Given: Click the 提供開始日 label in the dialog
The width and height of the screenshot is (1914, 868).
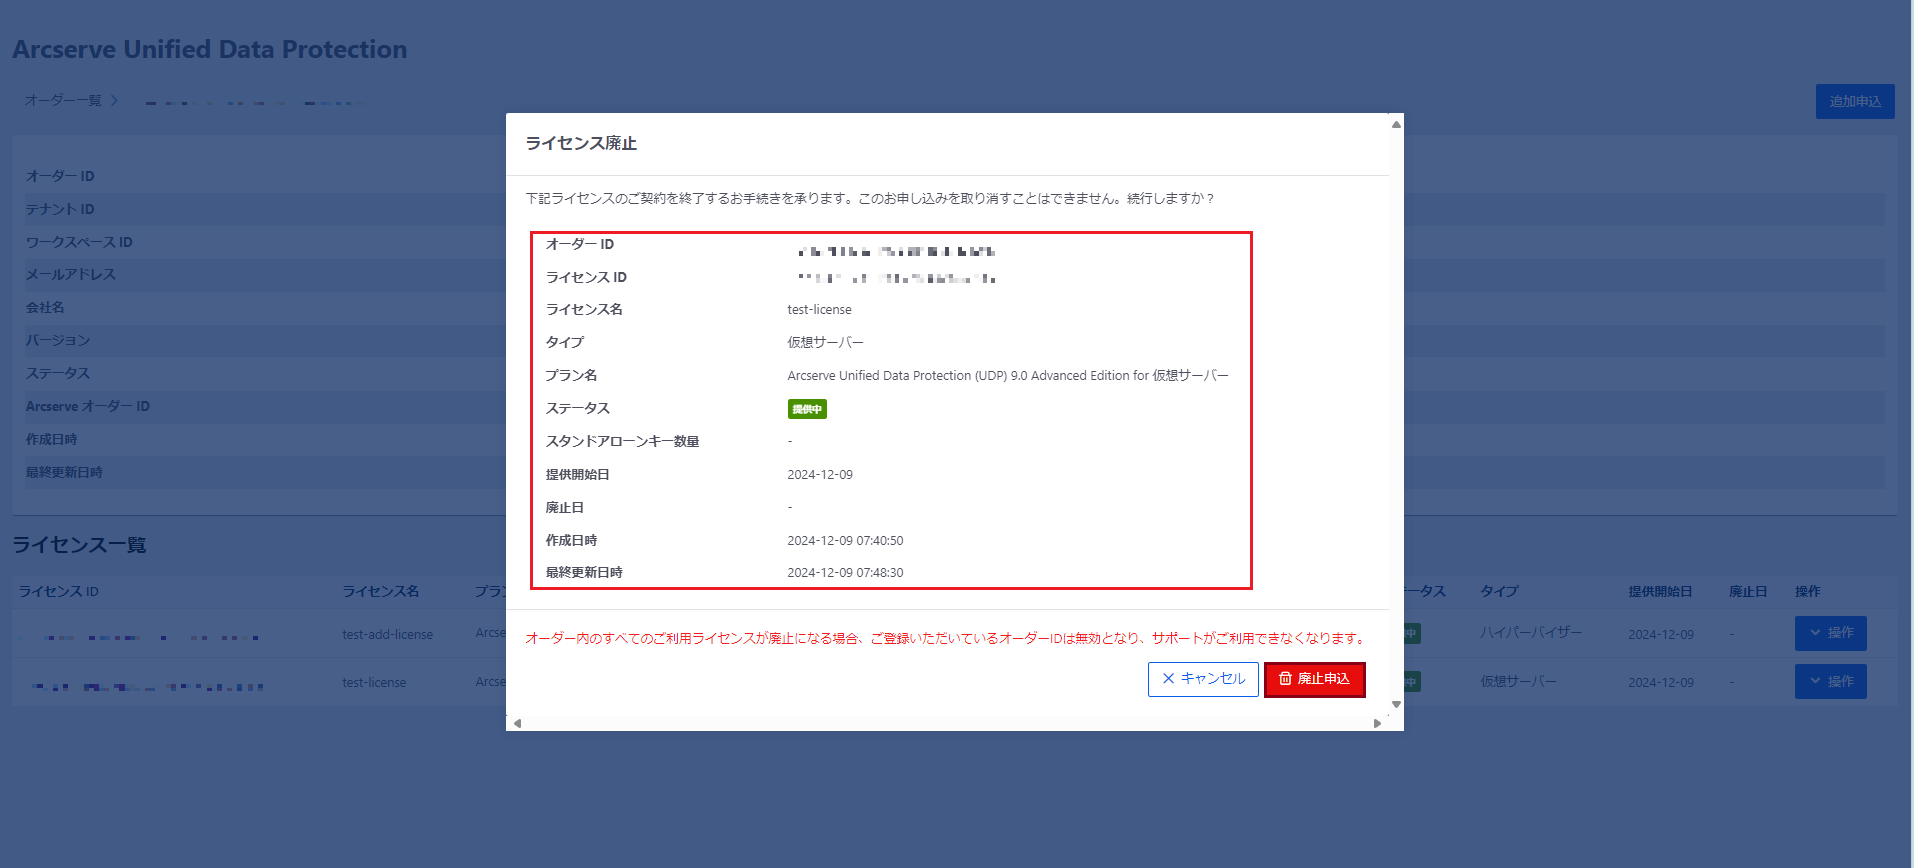Looking at the screenshot, I should tap(577, 475).
